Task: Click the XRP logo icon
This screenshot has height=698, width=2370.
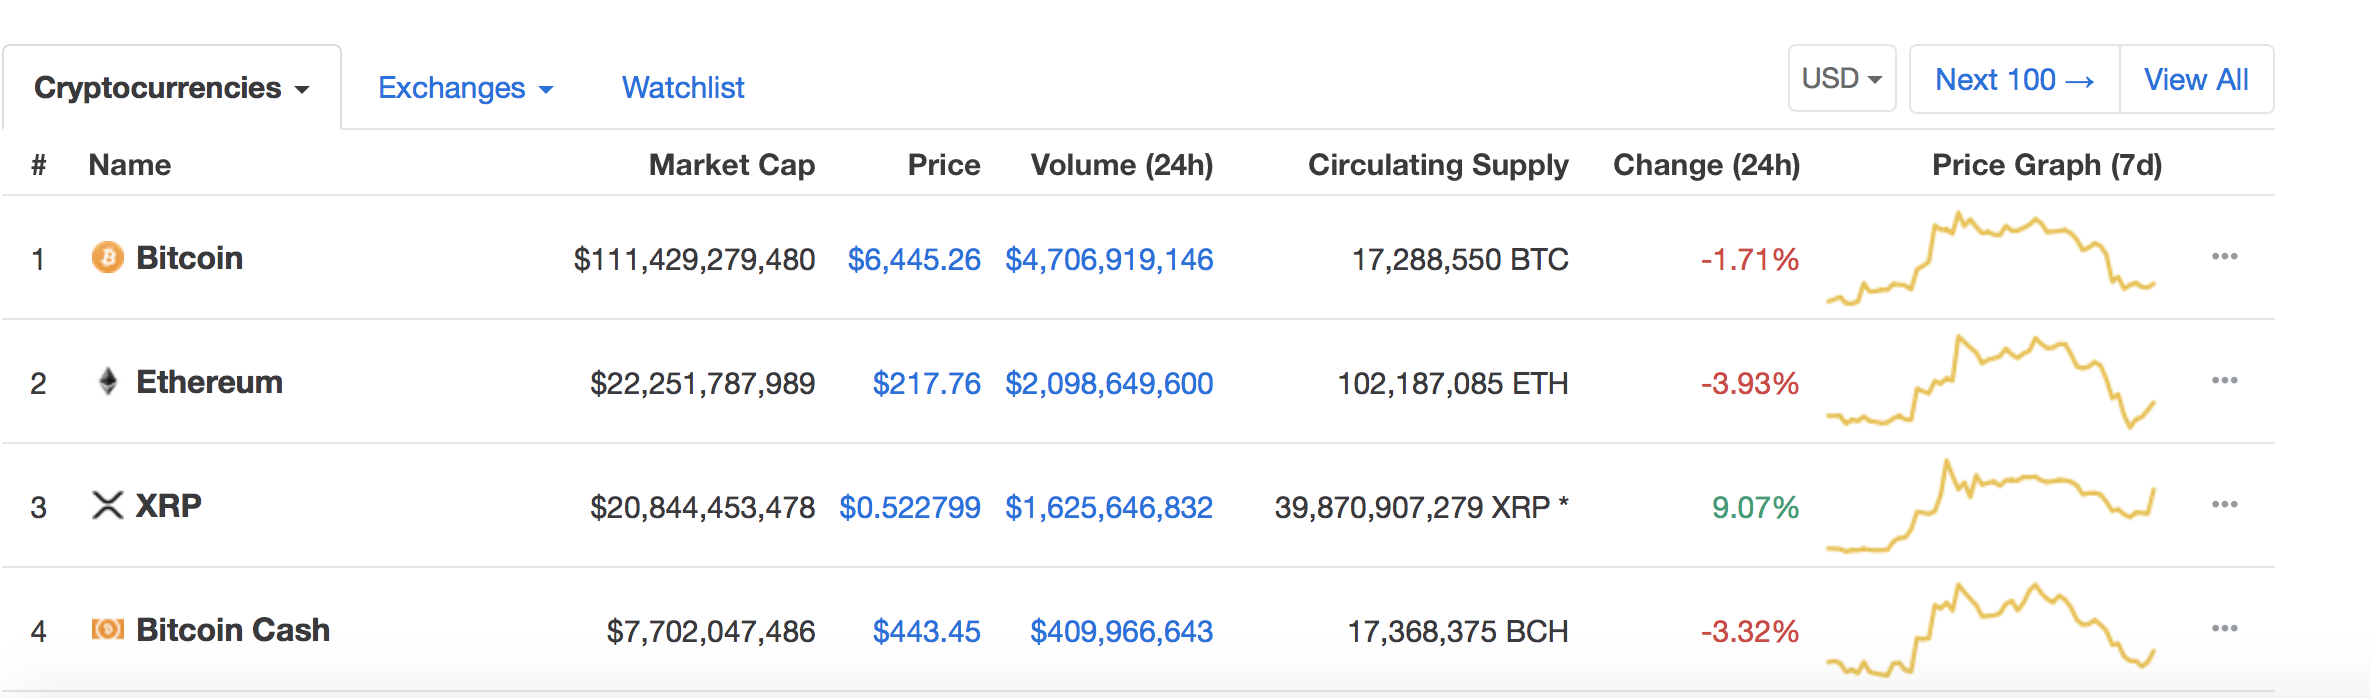Action: click(108, 505)
